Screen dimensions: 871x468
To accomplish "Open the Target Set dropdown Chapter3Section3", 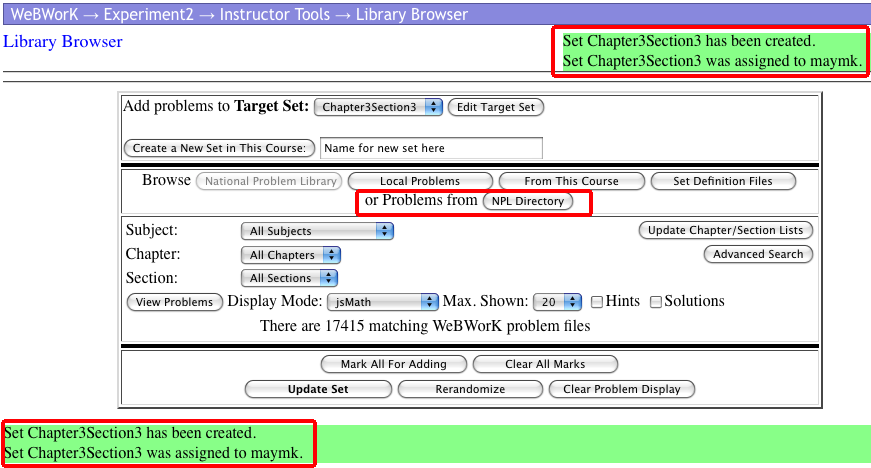I will (x=378, y=107).
